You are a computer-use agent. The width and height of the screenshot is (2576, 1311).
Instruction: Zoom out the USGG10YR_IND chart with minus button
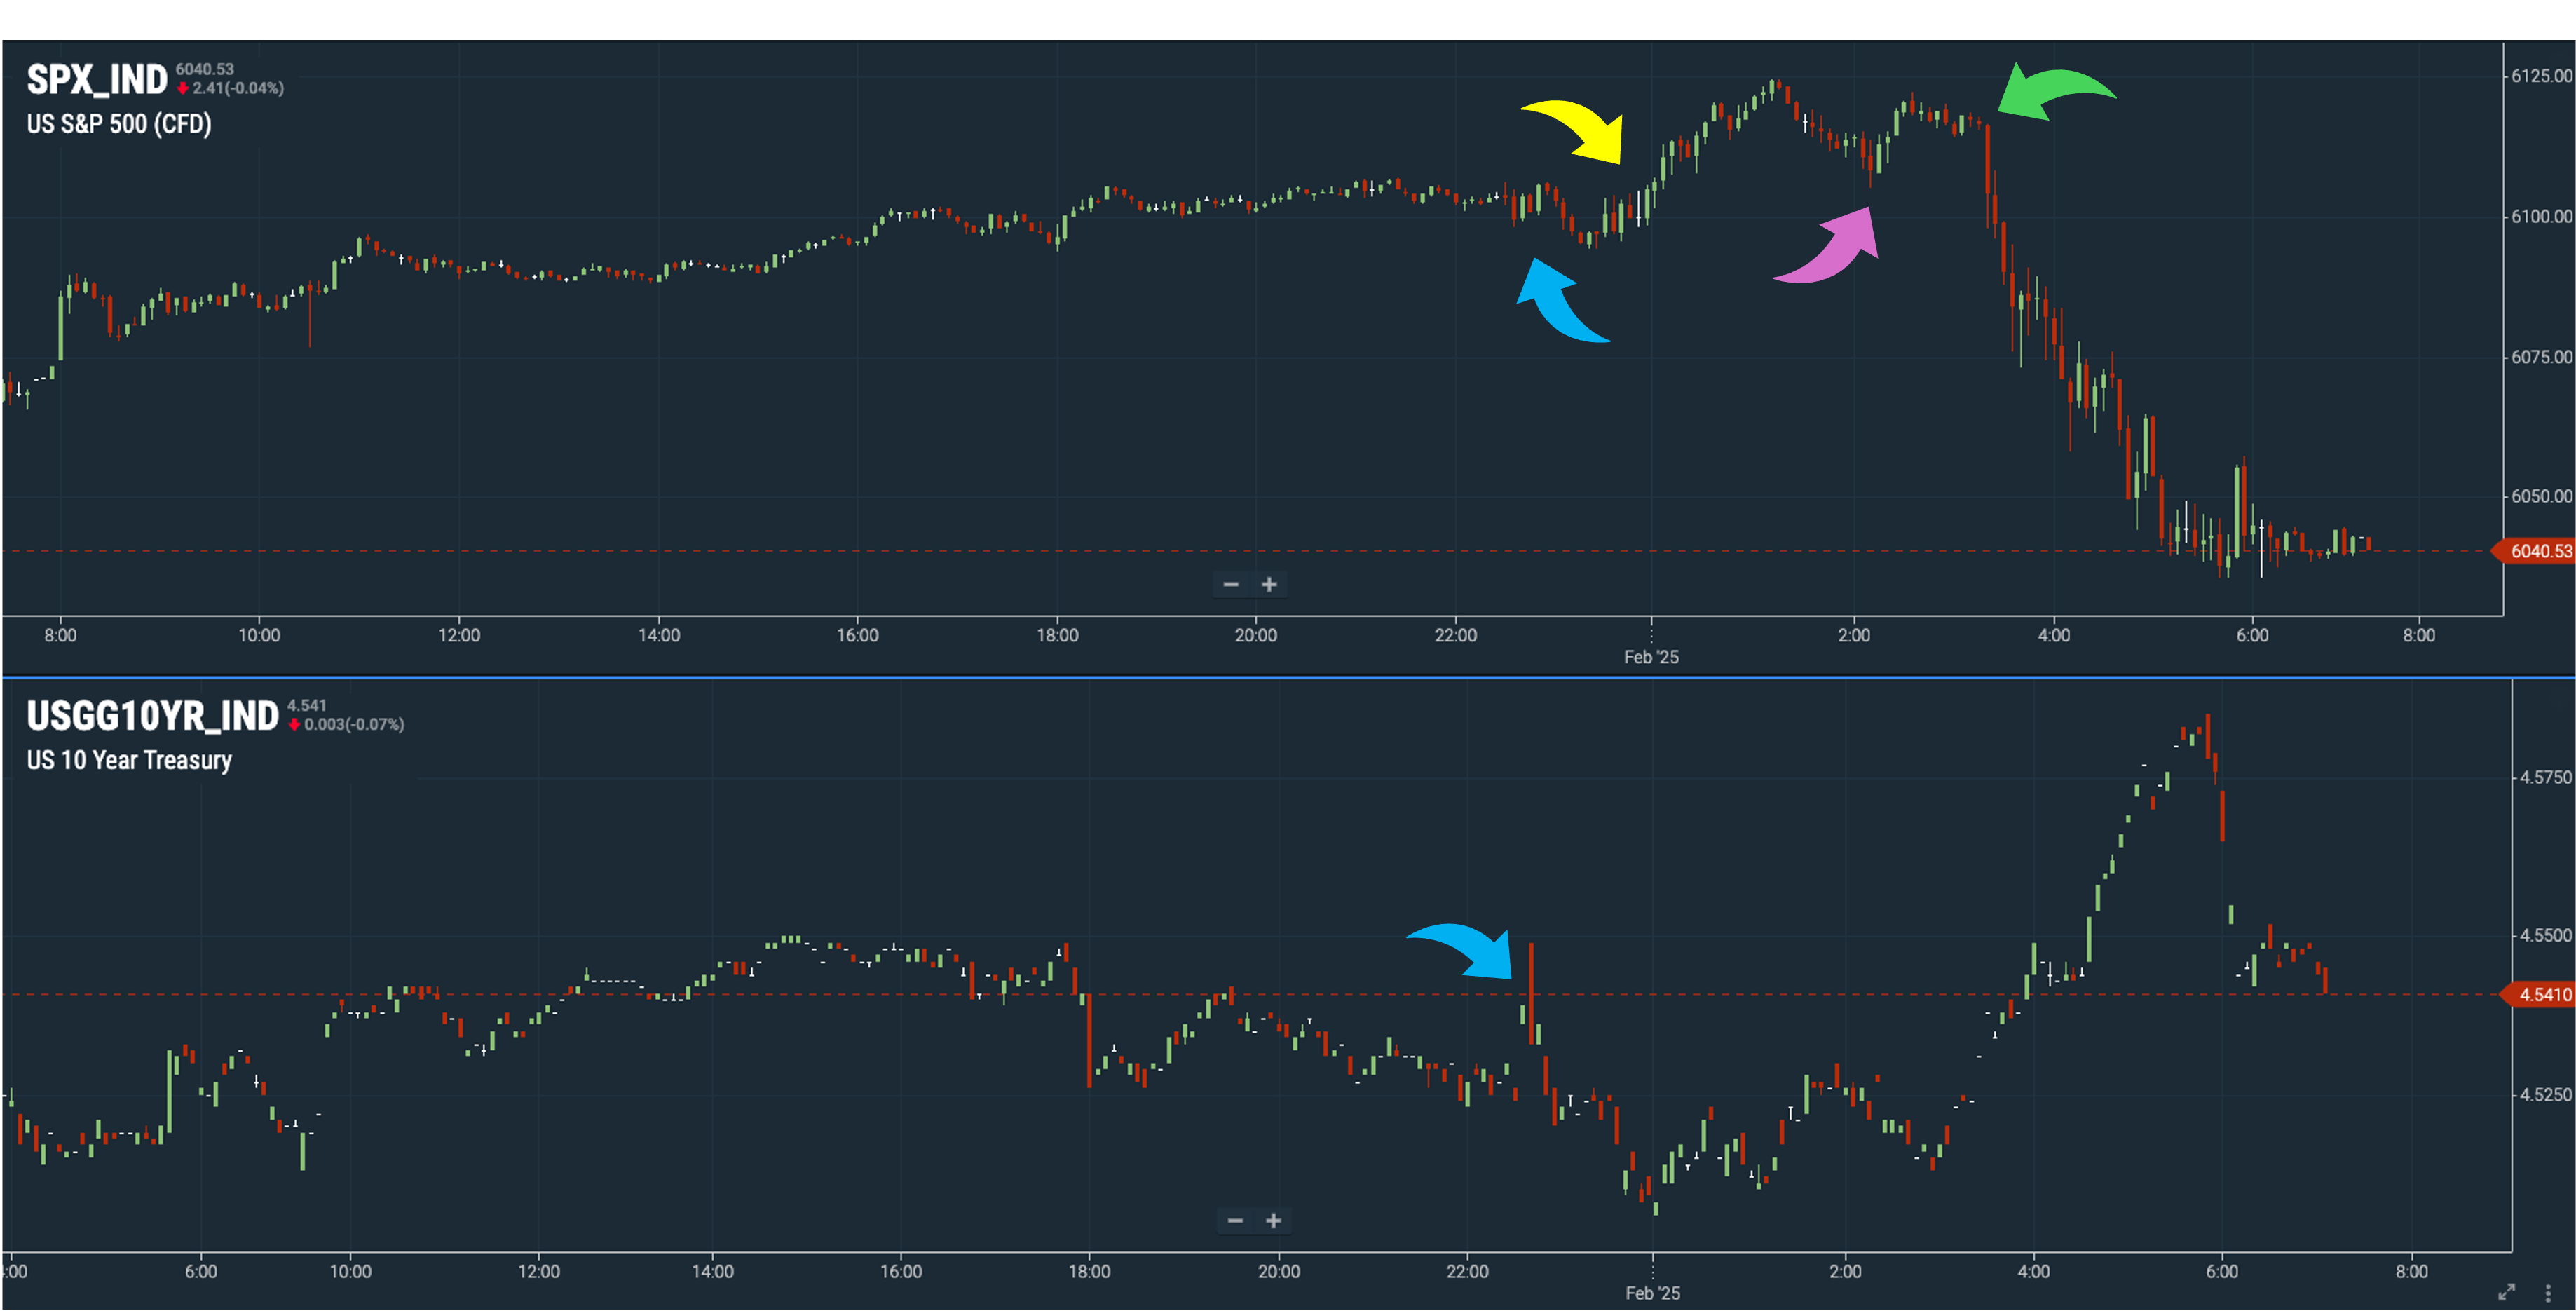pos(1235,1220)
